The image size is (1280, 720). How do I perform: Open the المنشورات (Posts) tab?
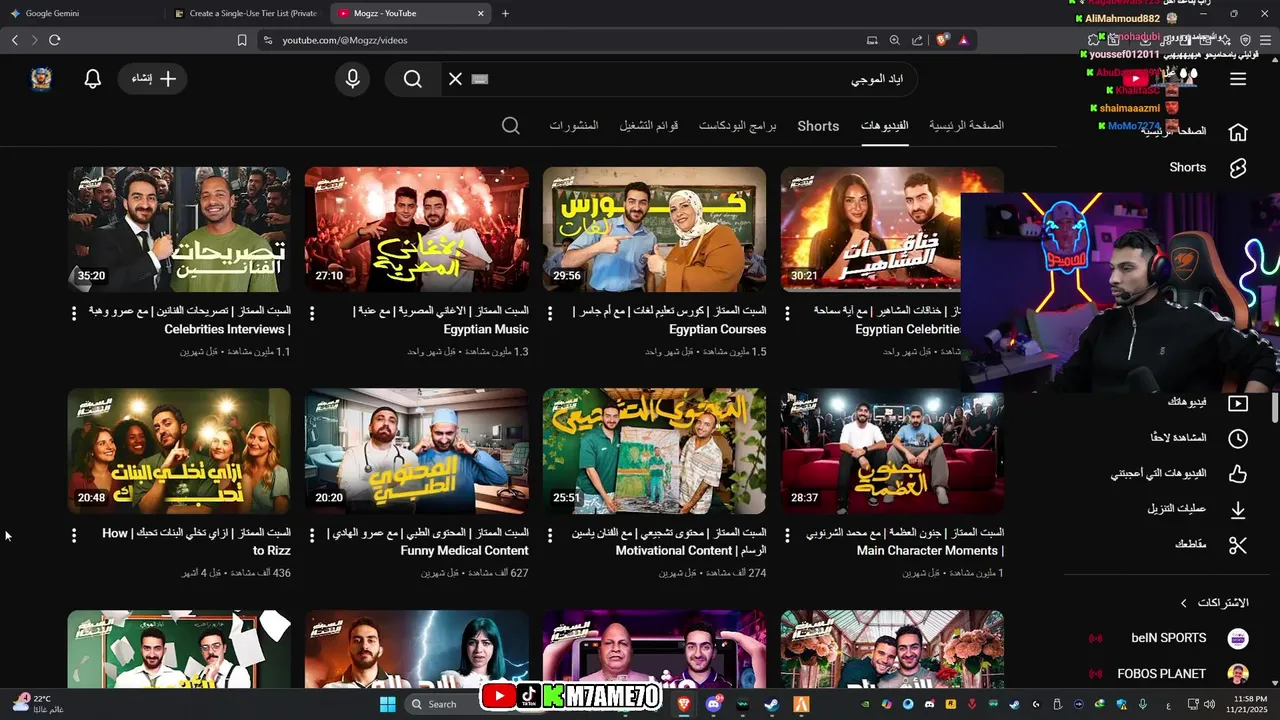(574, 126)
